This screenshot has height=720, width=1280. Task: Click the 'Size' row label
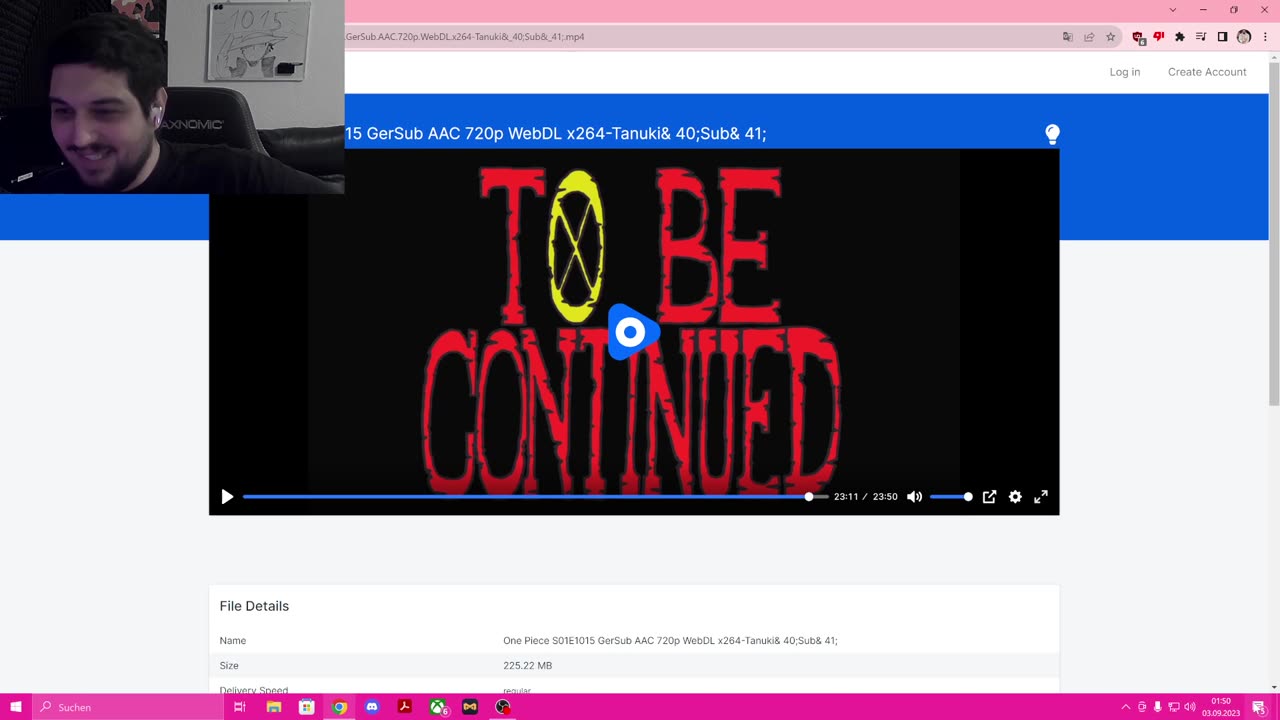tap(229, 666)
